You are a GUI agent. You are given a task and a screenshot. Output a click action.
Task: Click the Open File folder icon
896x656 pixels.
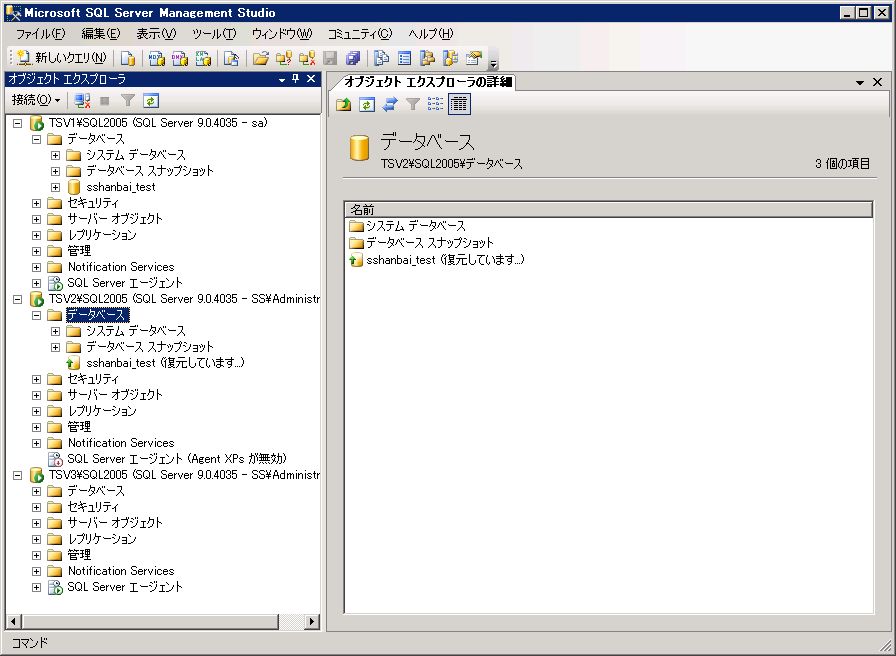(261, 58)
